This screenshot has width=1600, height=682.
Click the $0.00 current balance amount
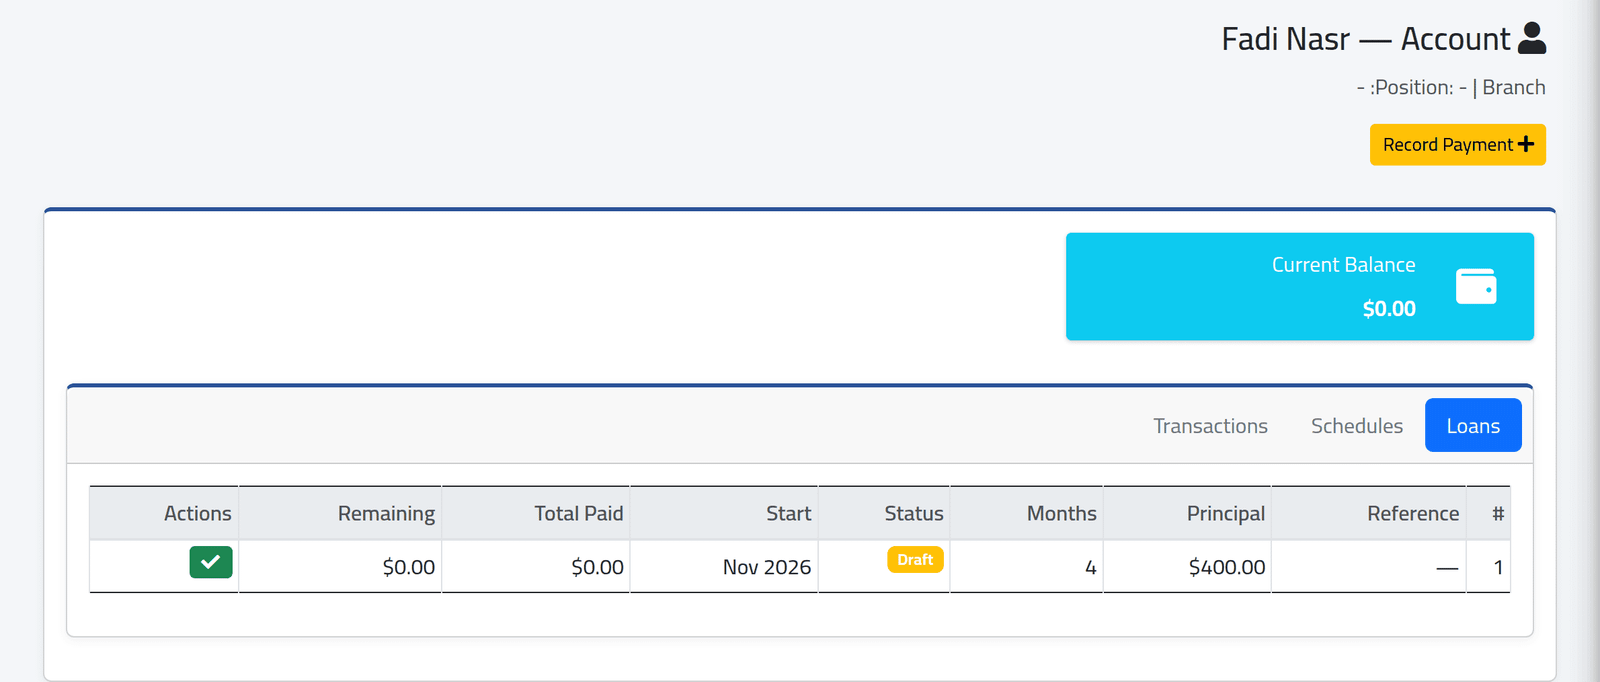pyautogui.click(x=1389, y=308)
